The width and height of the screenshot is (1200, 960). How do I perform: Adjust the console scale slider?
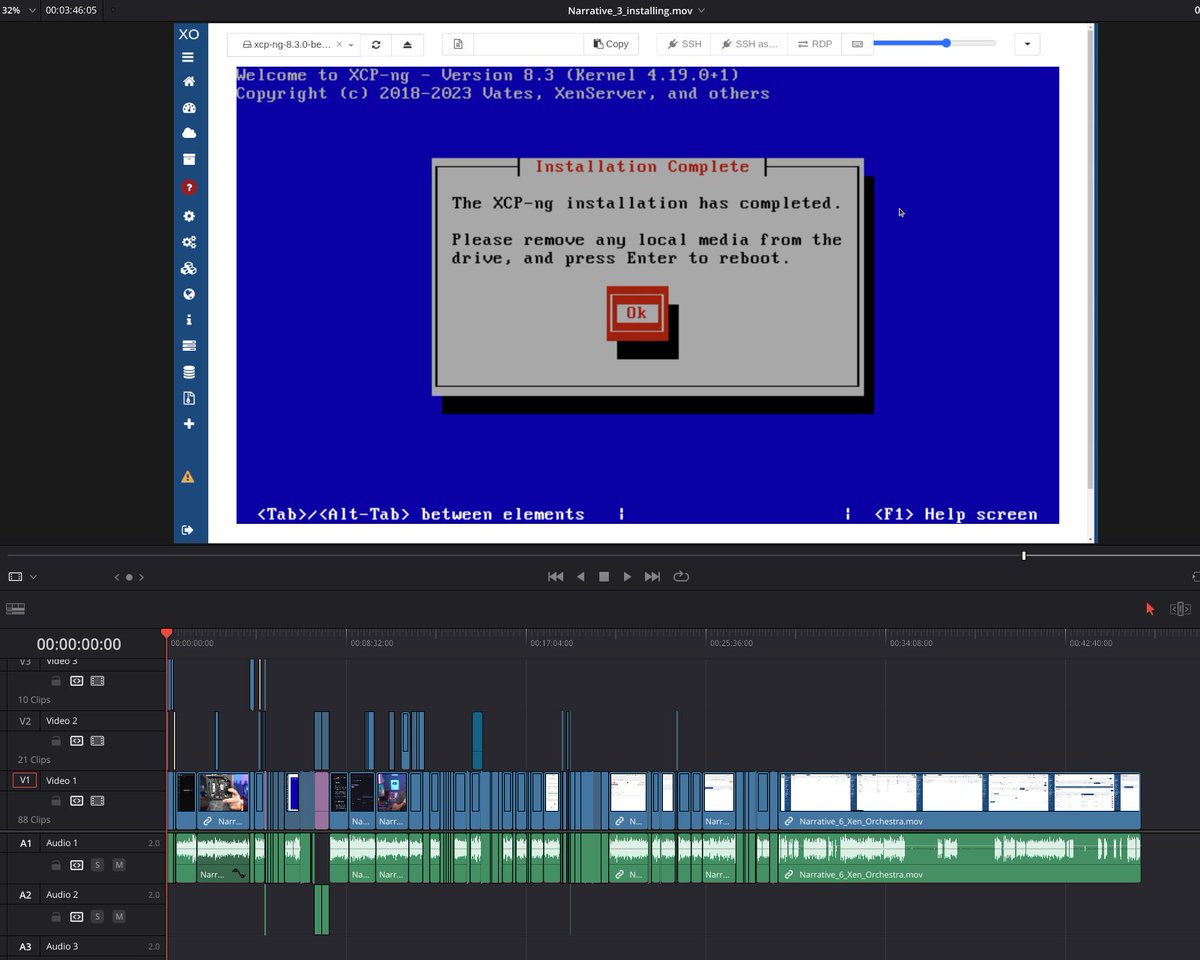[934, 43]
